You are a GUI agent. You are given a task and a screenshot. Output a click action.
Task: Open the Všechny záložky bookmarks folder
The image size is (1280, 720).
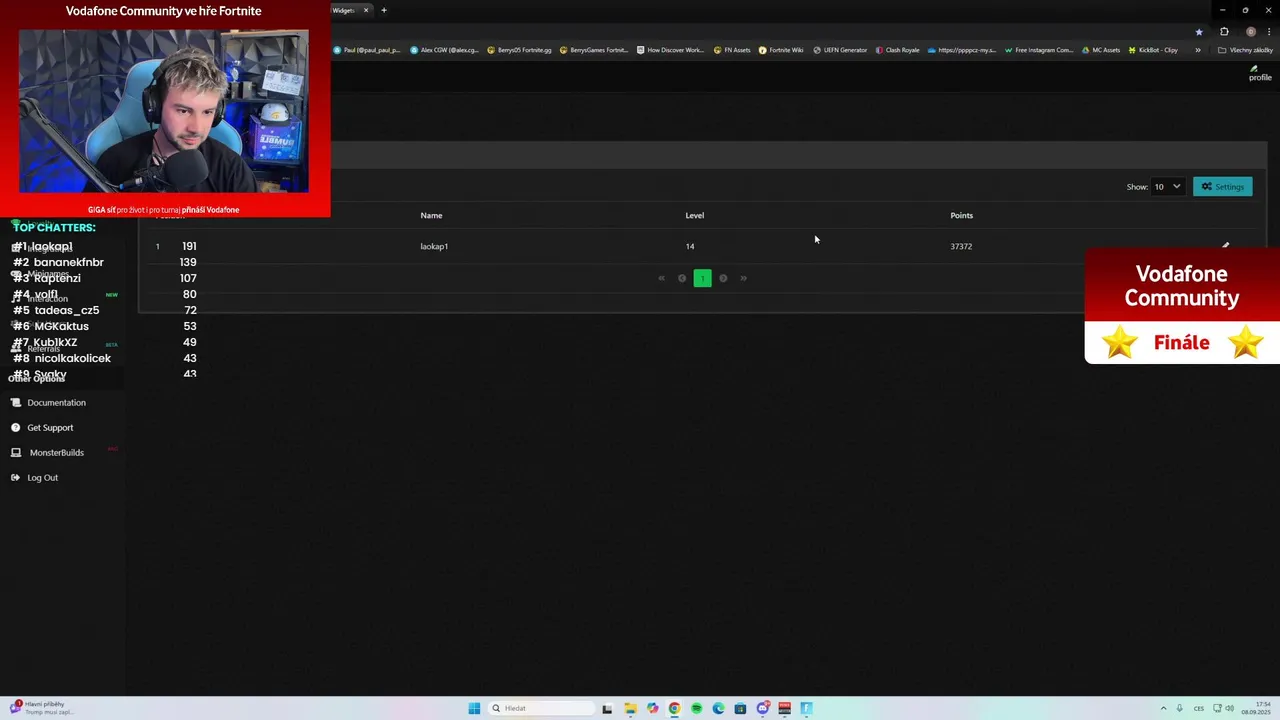[x=1245, y=50]
